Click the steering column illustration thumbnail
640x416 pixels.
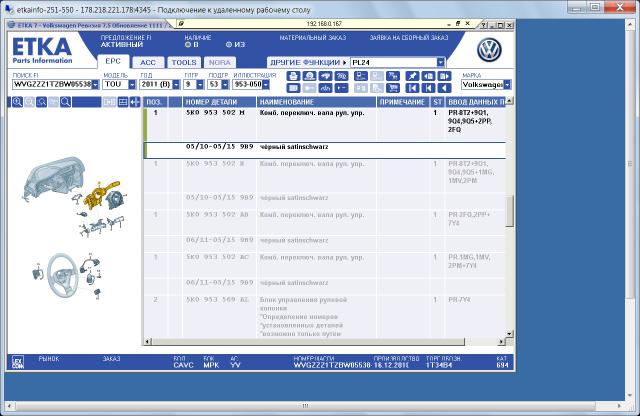pos(74,198)
